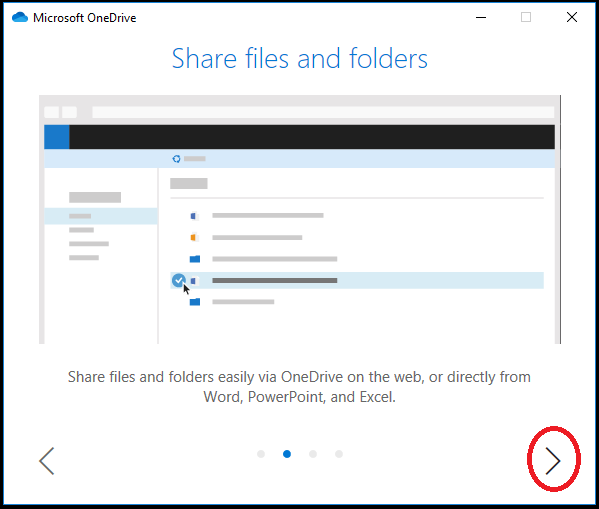599x509 pixels.
Task: Click the sync icon in the illustration toolbar
Action: [176, 159]
